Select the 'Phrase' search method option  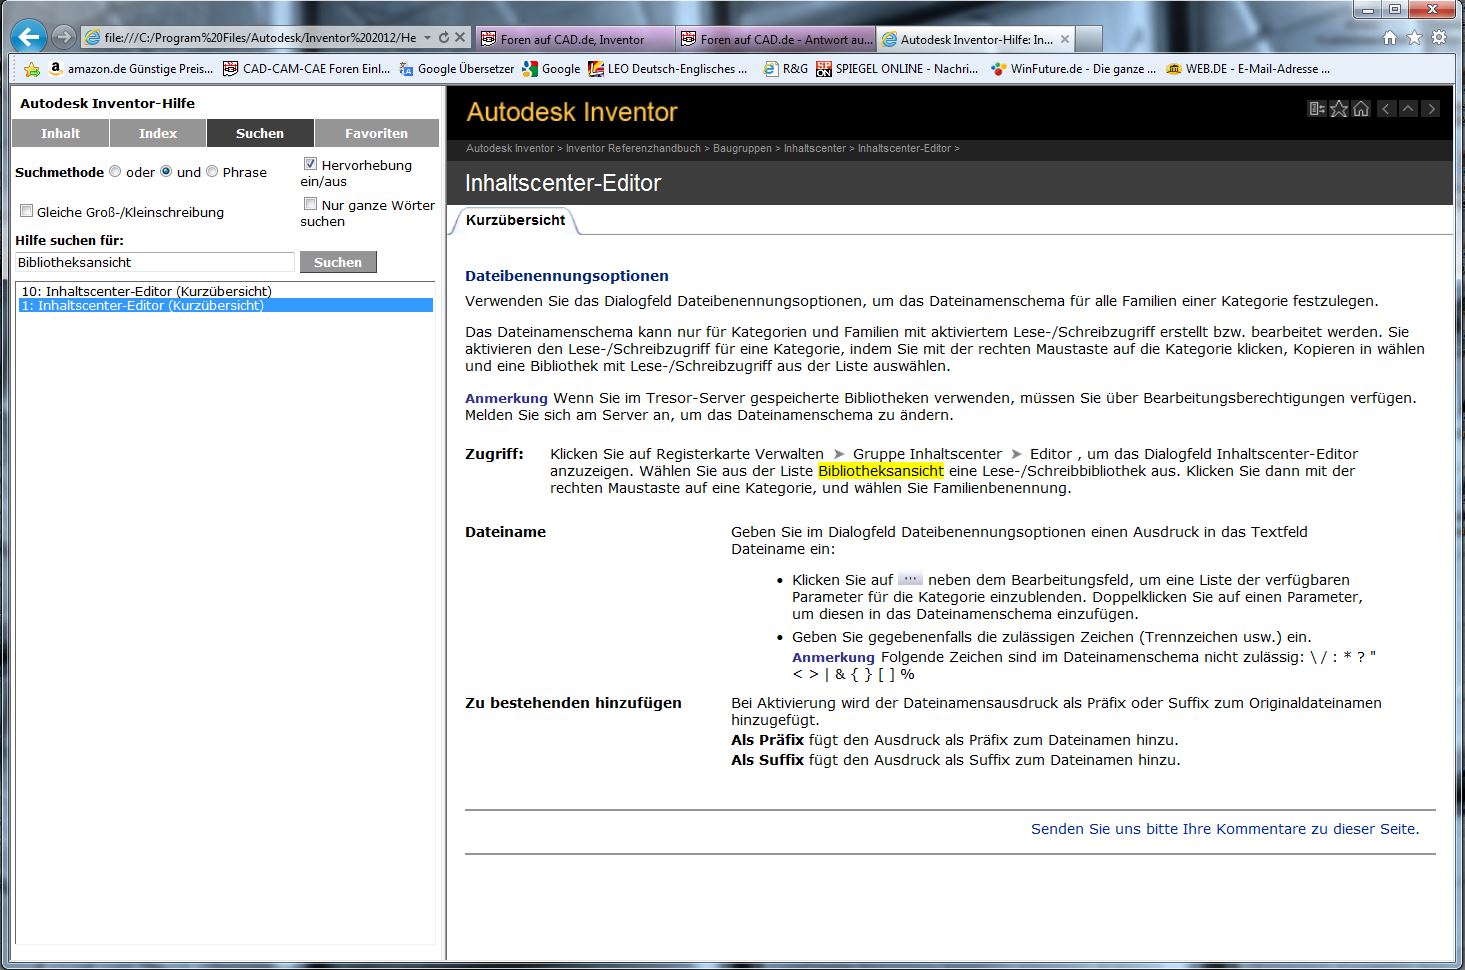click(212, 172)
